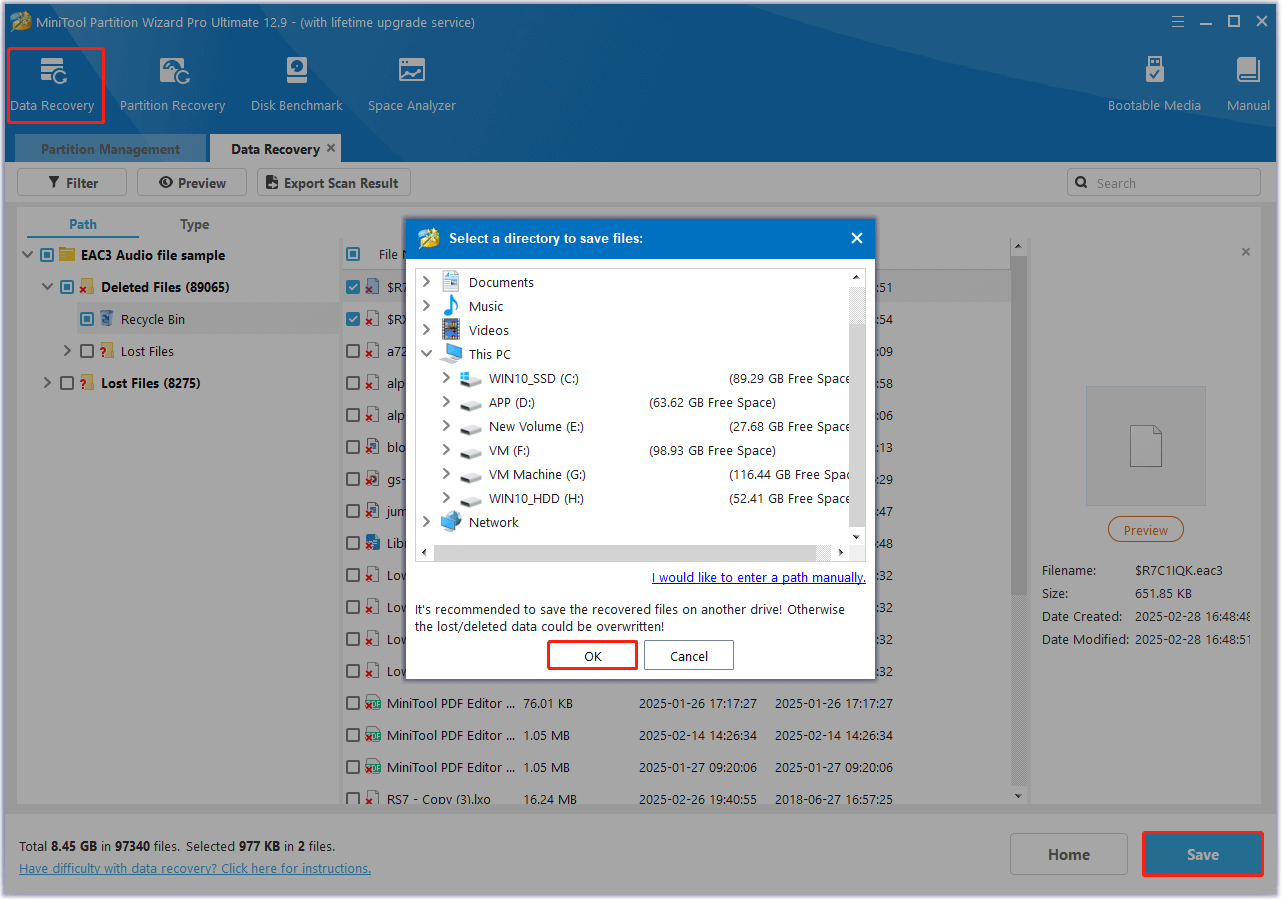Image resolution: width=1282 pixels, height=901 pixels.
Task: Tick the RS7 - Copy (3).lxo file checkbox
Action: pos(353,799)
